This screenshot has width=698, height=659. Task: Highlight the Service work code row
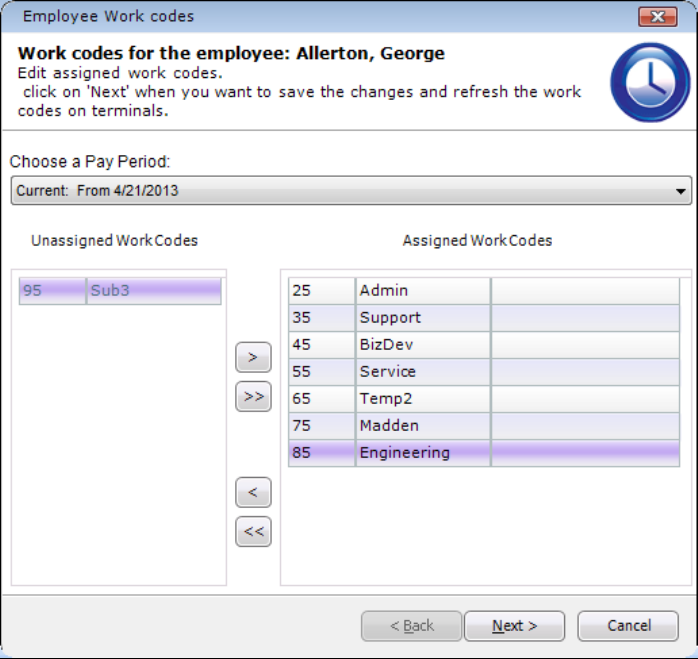(422, 372)
